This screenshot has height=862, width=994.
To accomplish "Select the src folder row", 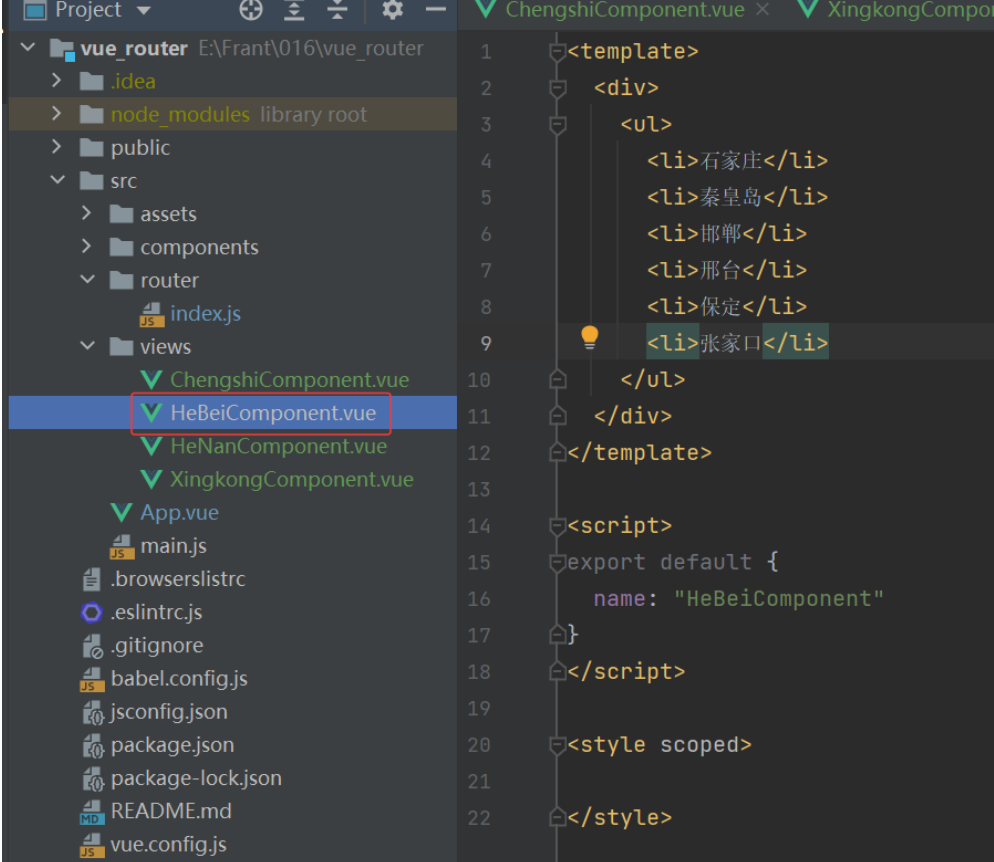I will point(233,181).
